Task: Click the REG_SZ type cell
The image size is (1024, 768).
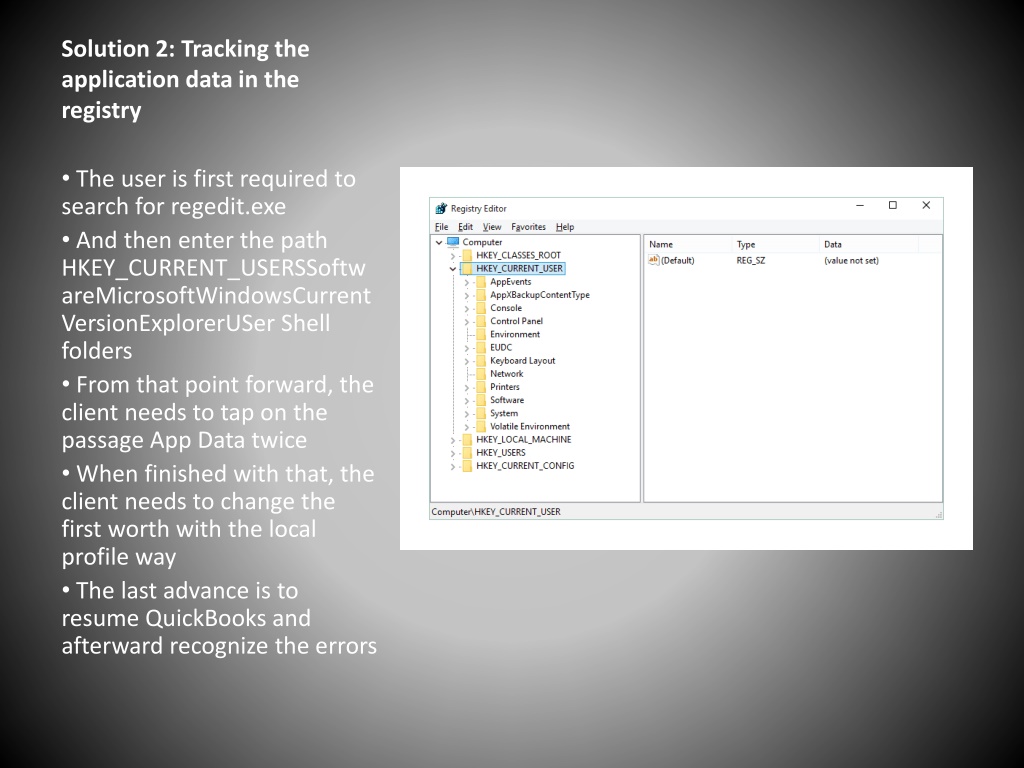Action: point(750,261)
